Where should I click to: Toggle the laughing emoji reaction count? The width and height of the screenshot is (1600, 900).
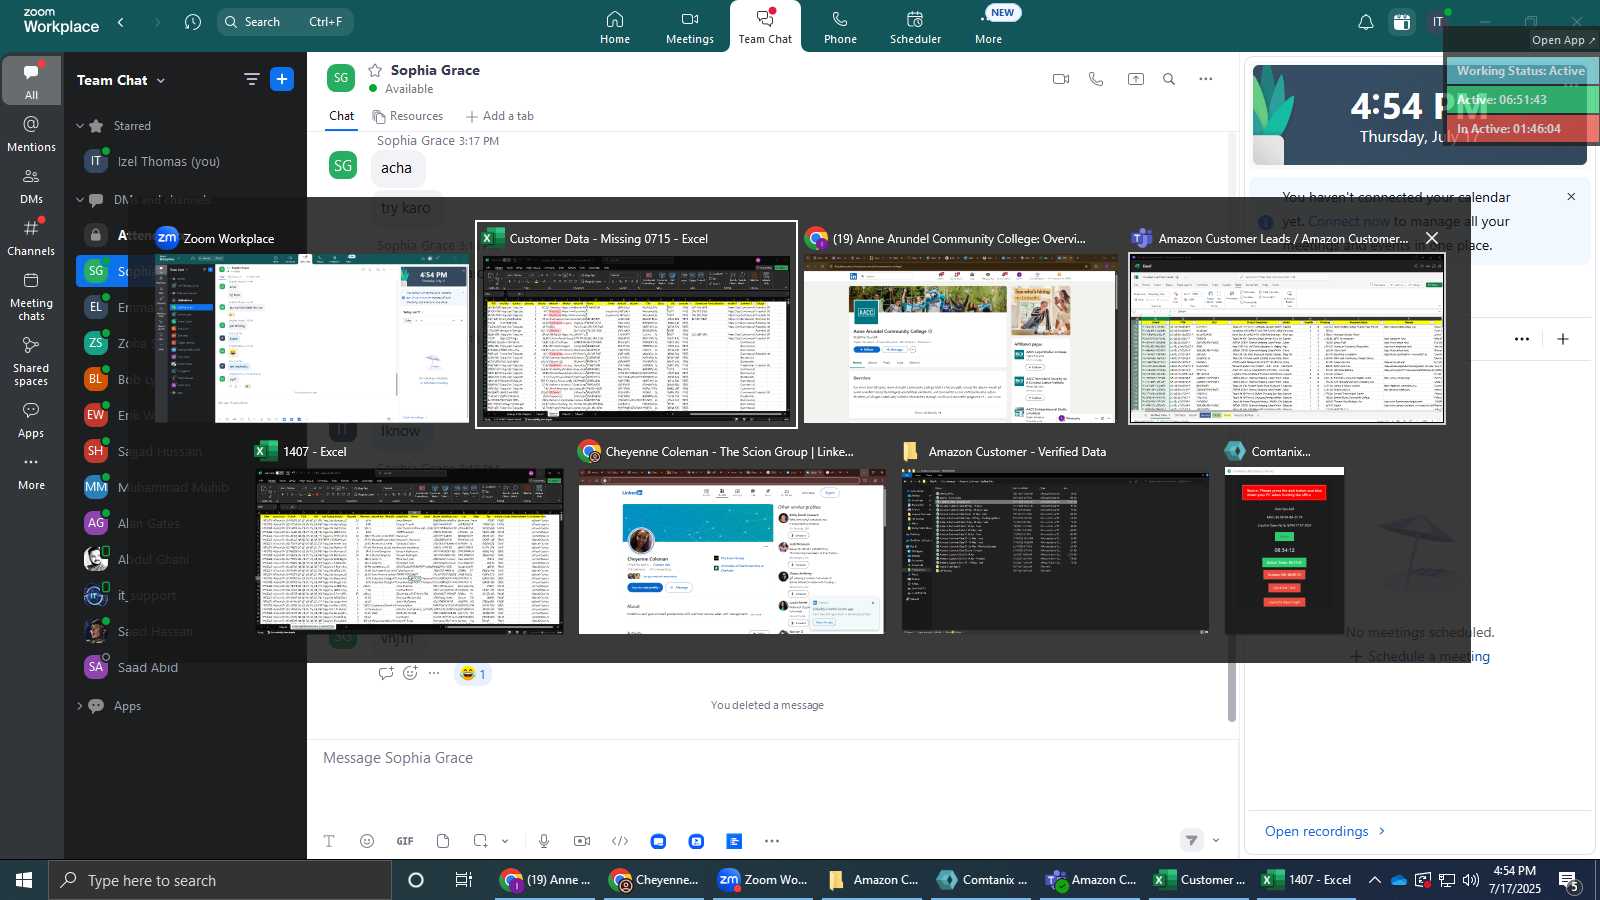point(473,674)
